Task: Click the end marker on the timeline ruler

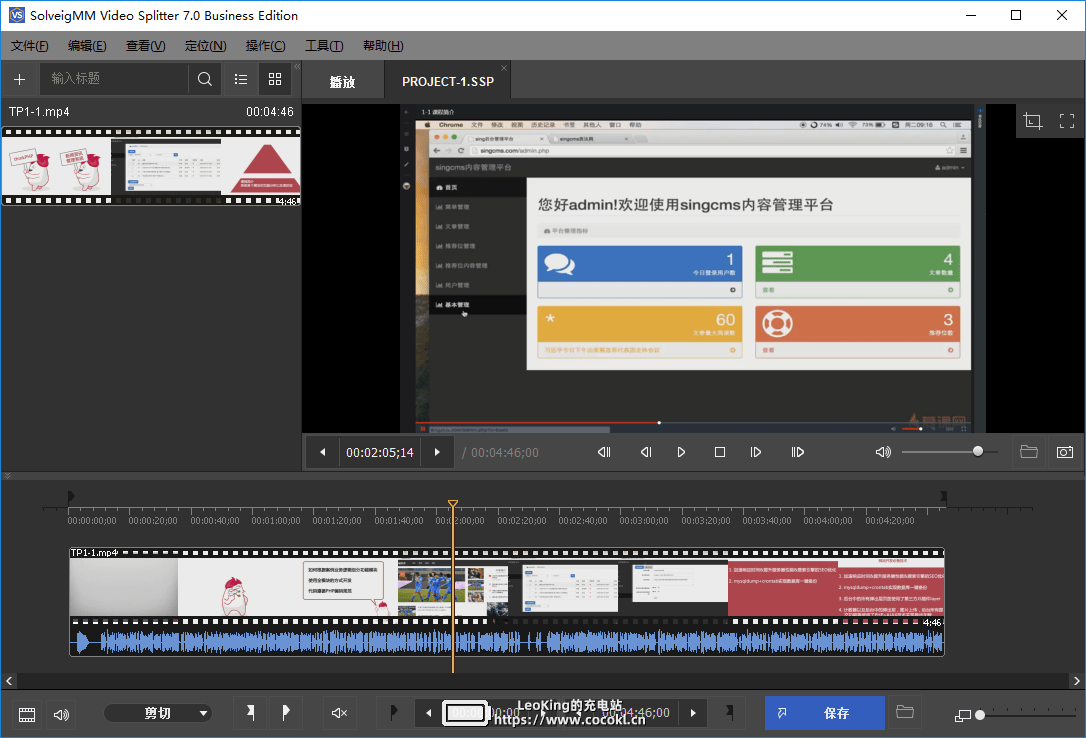Action: tap(943, 496)
